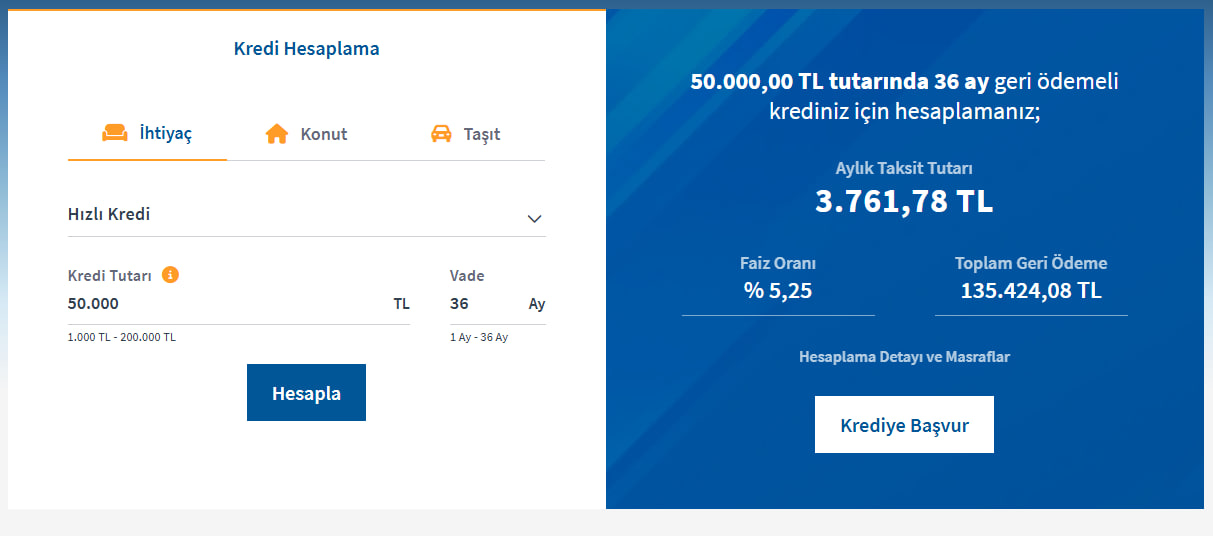This screenshot has width=1213, height=536.
Task: Open the Kredi Tutarı info icon
Action: tap(170, 275)
